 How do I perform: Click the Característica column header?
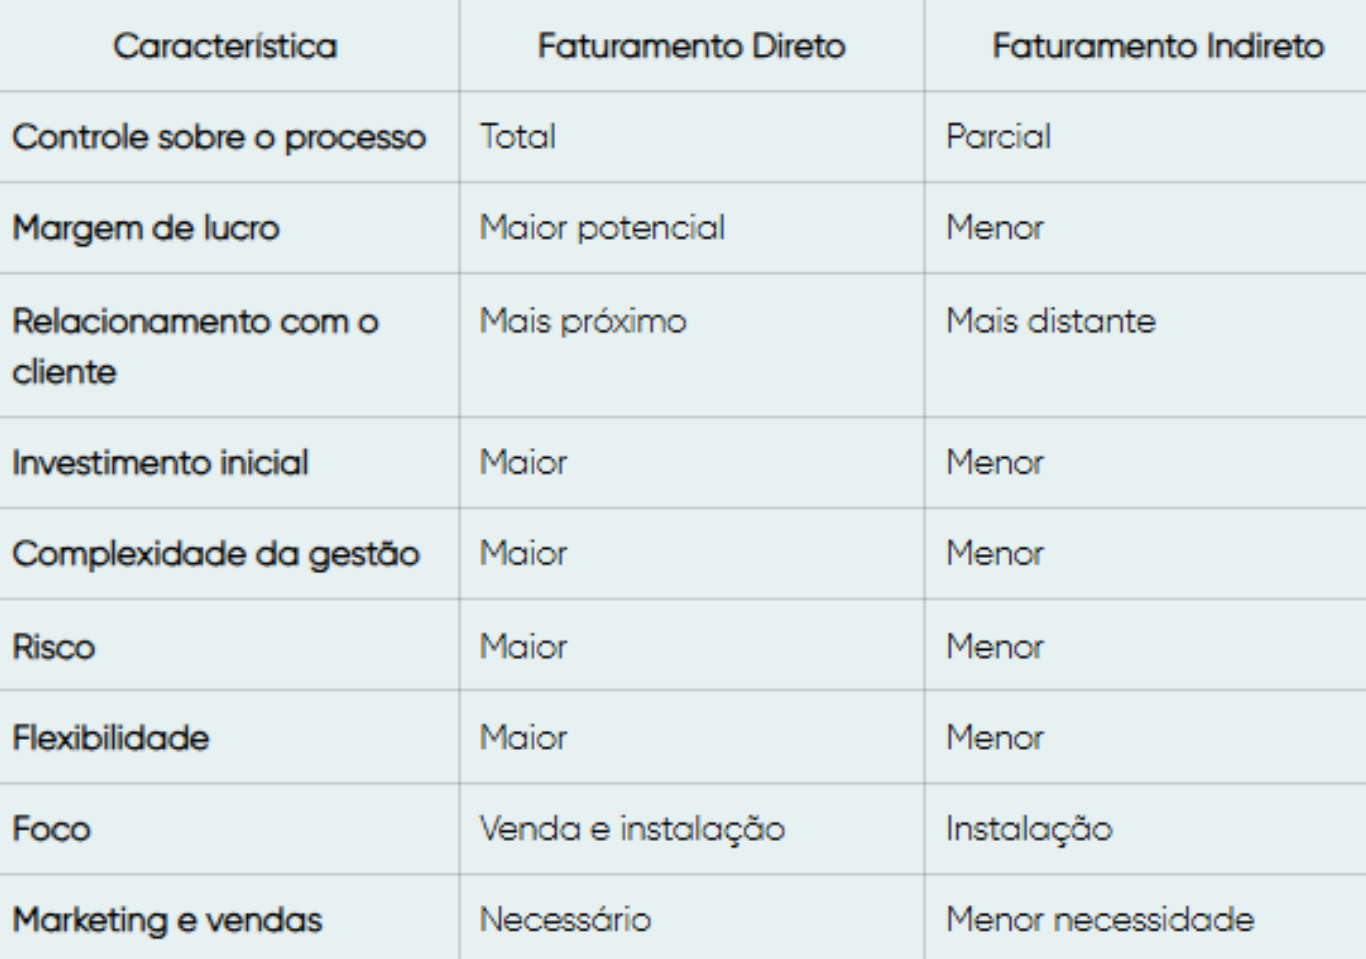point(225,46)
